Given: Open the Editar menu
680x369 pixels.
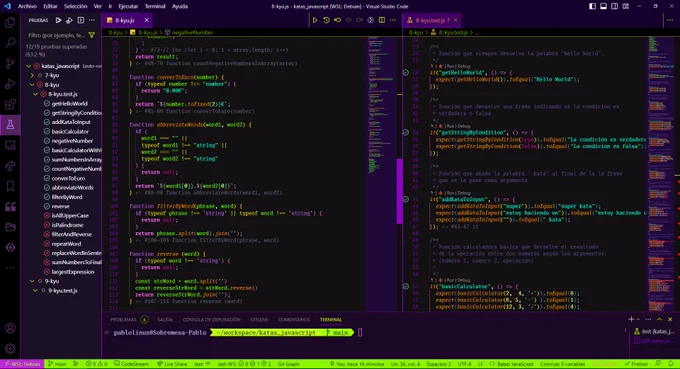Looking at the screenshot, I should coord(50,6).
